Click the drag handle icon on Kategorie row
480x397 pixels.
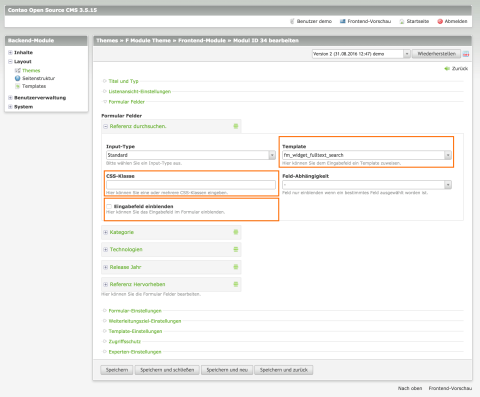point(236,232)
